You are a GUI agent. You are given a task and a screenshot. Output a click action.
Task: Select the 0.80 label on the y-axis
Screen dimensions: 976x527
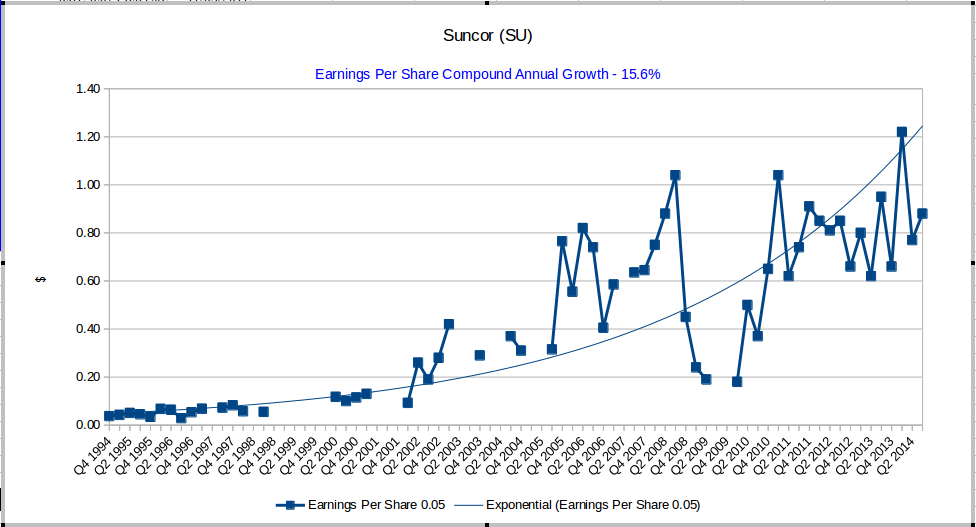point(88,233)
